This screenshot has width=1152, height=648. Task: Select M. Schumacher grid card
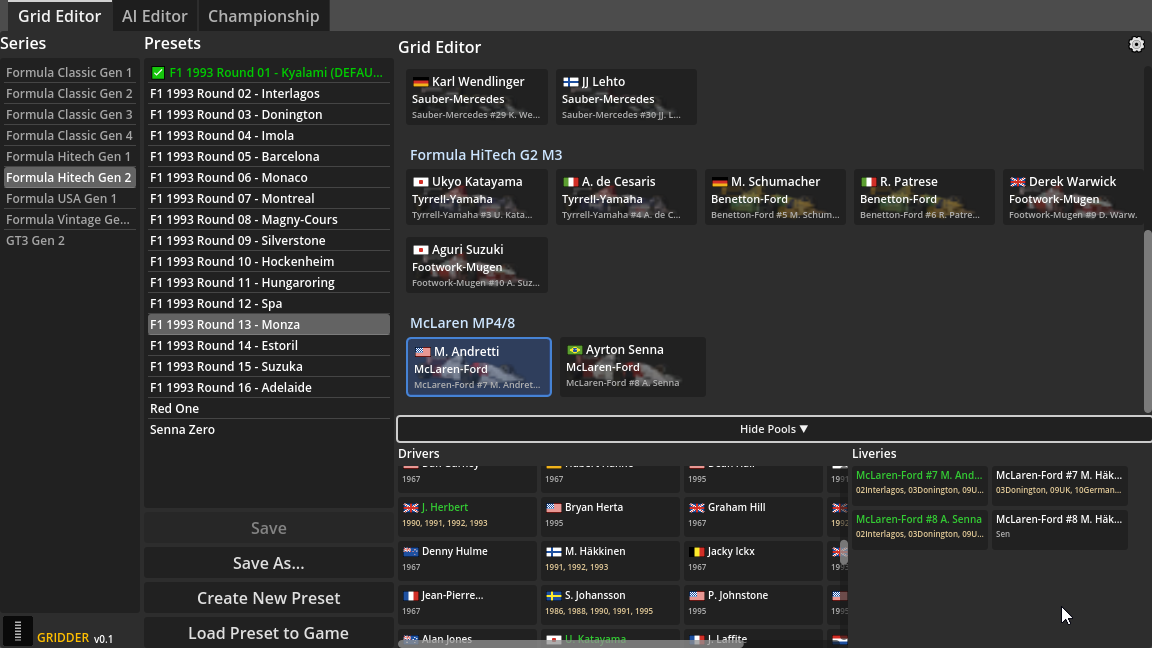(776, 197)
